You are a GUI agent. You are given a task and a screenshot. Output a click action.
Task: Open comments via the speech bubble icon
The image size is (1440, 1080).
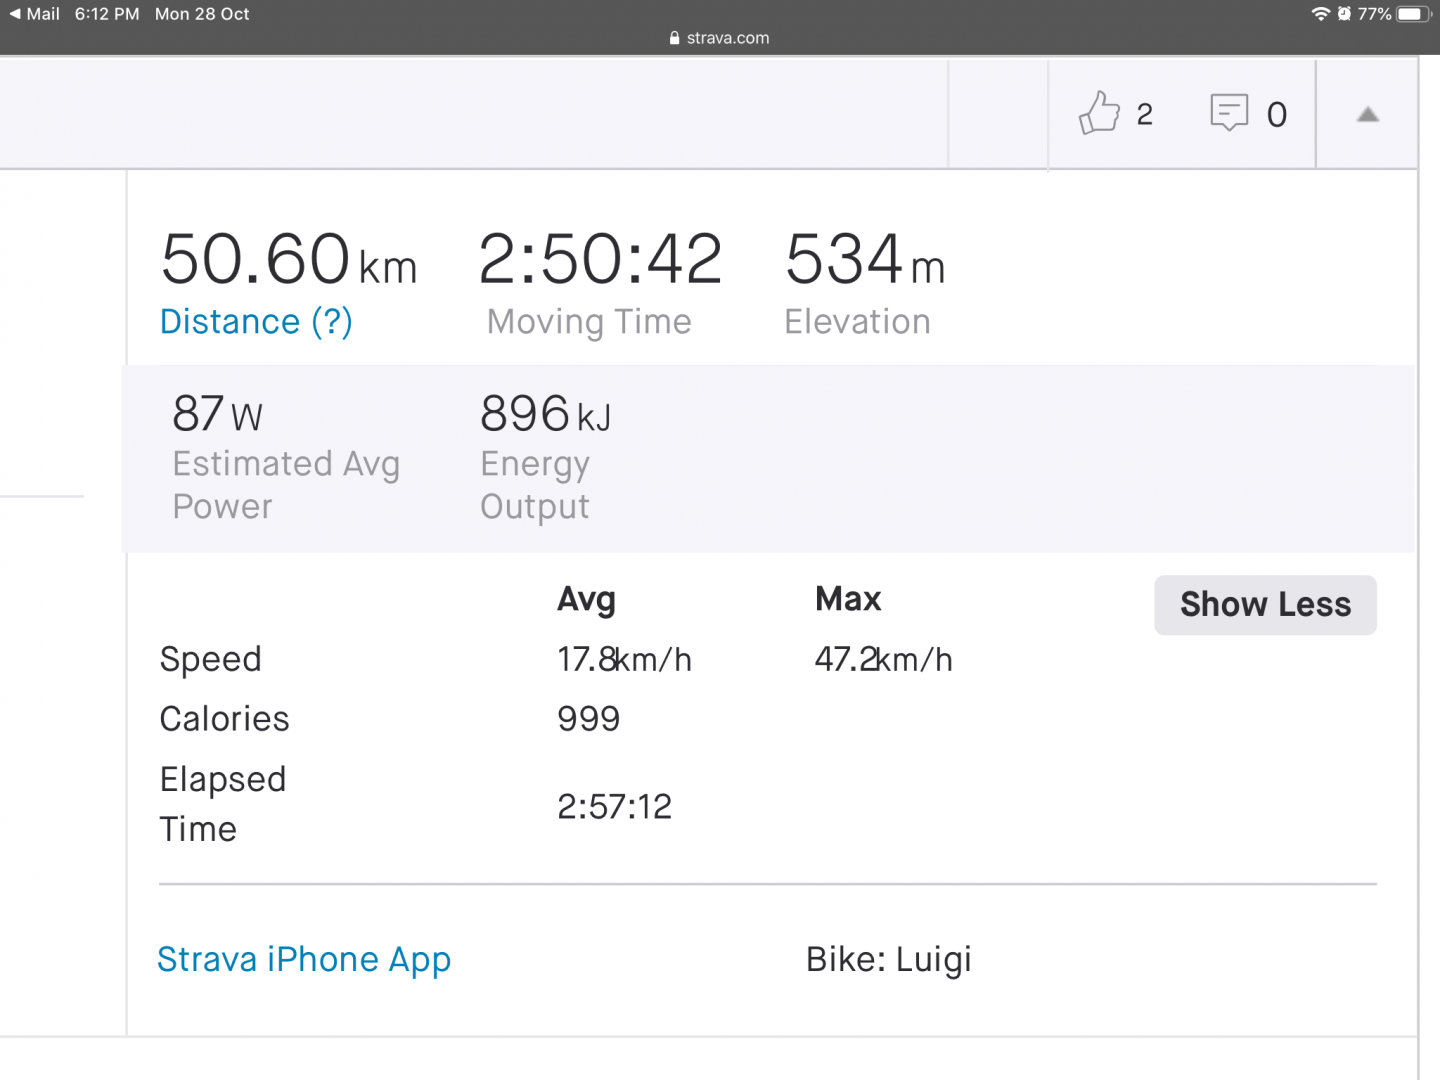point(1229,112)
